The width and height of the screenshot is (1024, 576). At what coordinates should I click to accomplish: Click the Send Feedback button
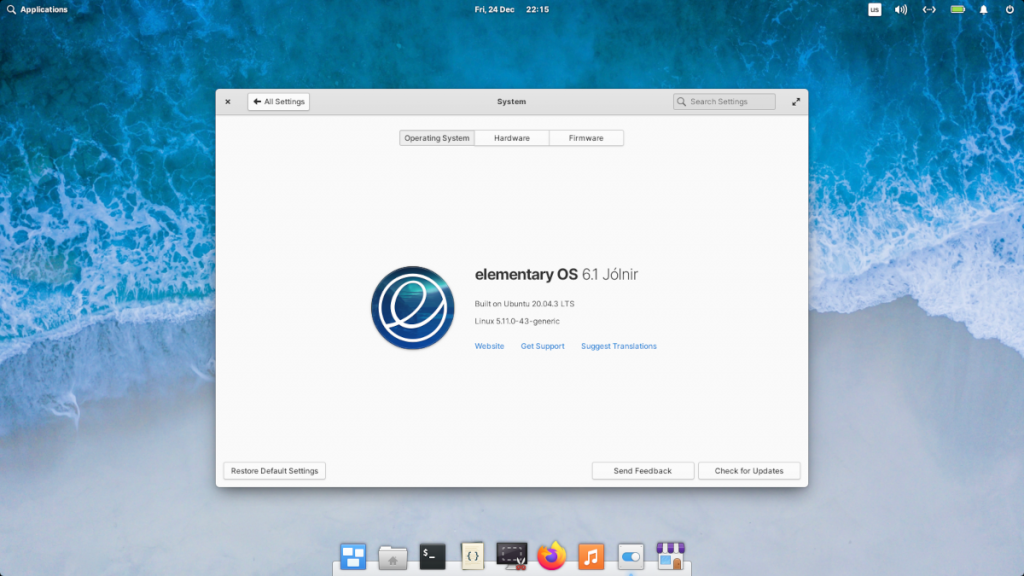coord(642,470)
